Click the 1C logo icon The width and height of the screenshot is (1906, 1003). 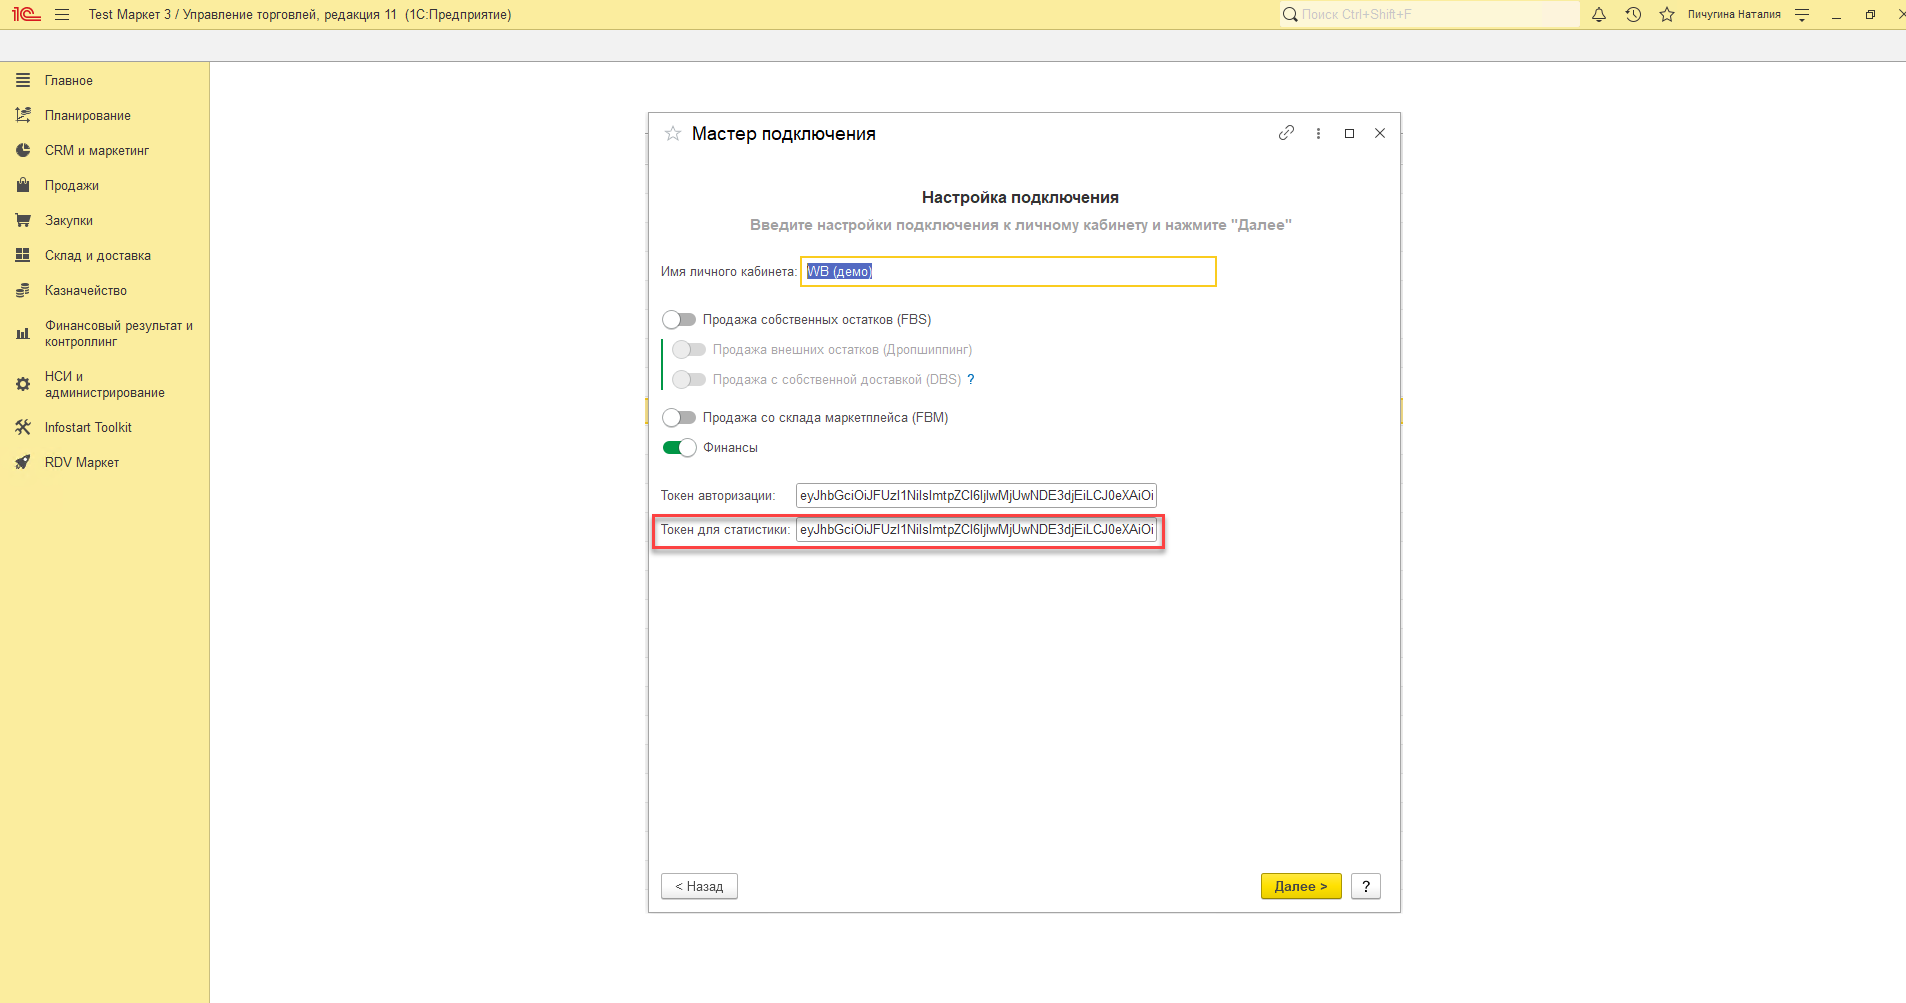point(26,15)
